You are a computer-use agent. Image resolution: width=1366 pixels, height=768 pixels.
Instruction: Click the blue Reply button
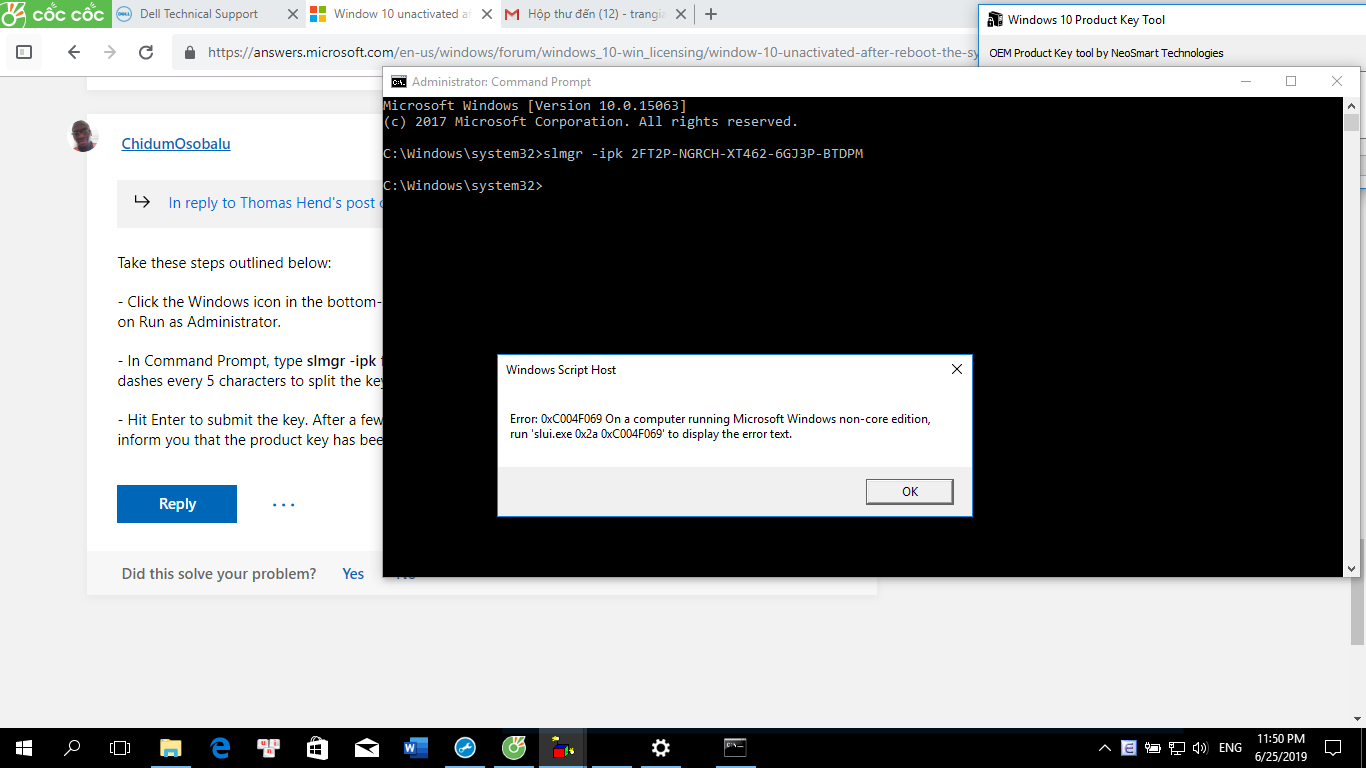pyautogui.click(x=177, y=504)
